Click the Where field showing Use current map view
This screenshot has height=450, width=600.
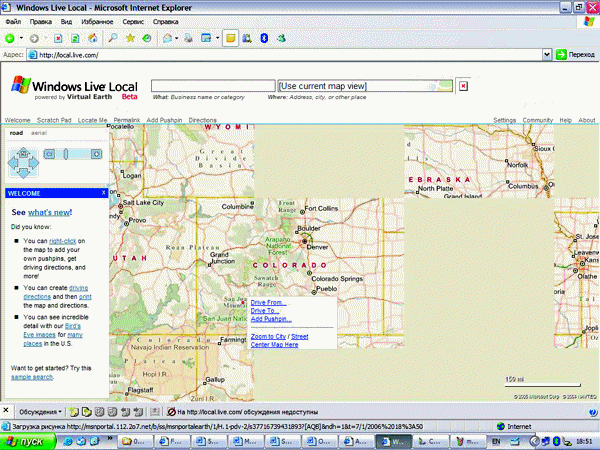365,86
